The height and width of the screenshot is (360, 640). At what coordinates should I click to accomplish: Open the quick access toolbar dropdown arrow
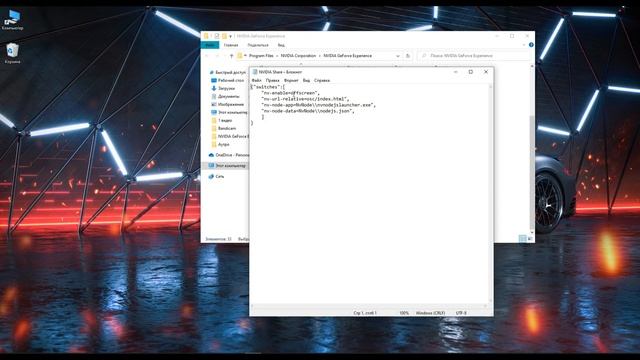click(230, 36)
